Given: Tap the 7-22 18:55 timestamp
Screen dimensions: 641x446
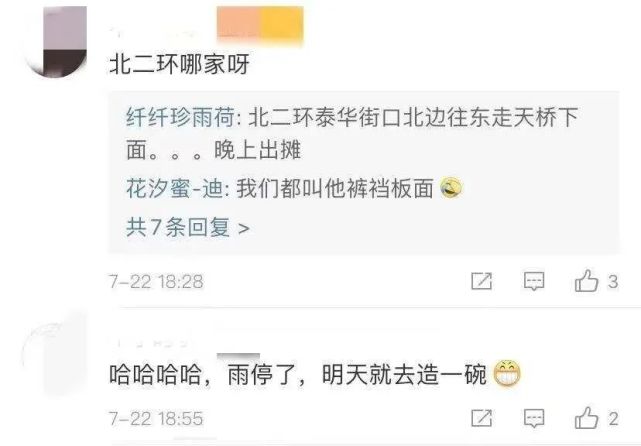Looking at the screenshot, I should 156,419.
